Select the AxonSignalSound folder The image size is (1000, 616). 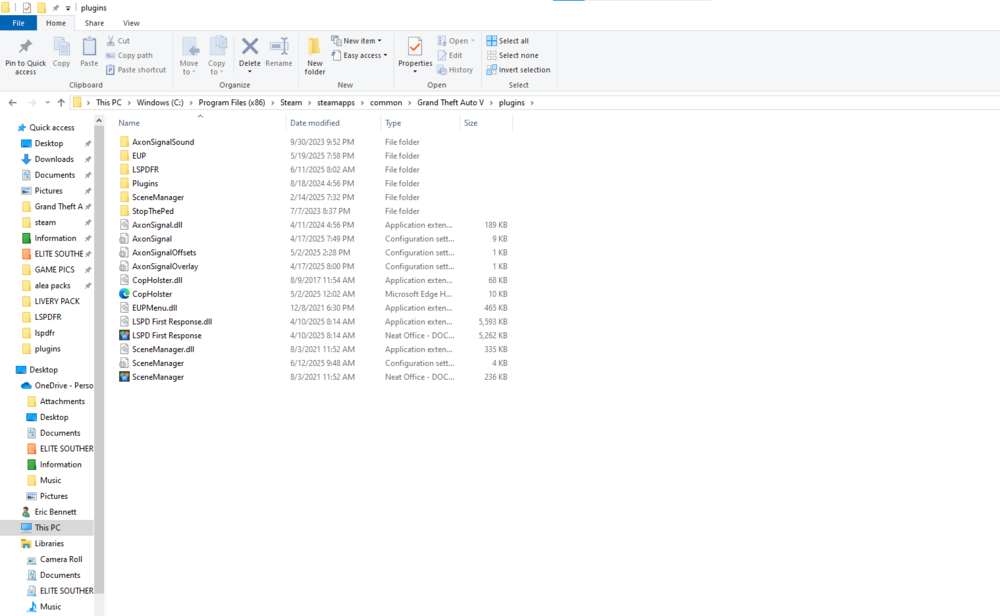[163, 142]
